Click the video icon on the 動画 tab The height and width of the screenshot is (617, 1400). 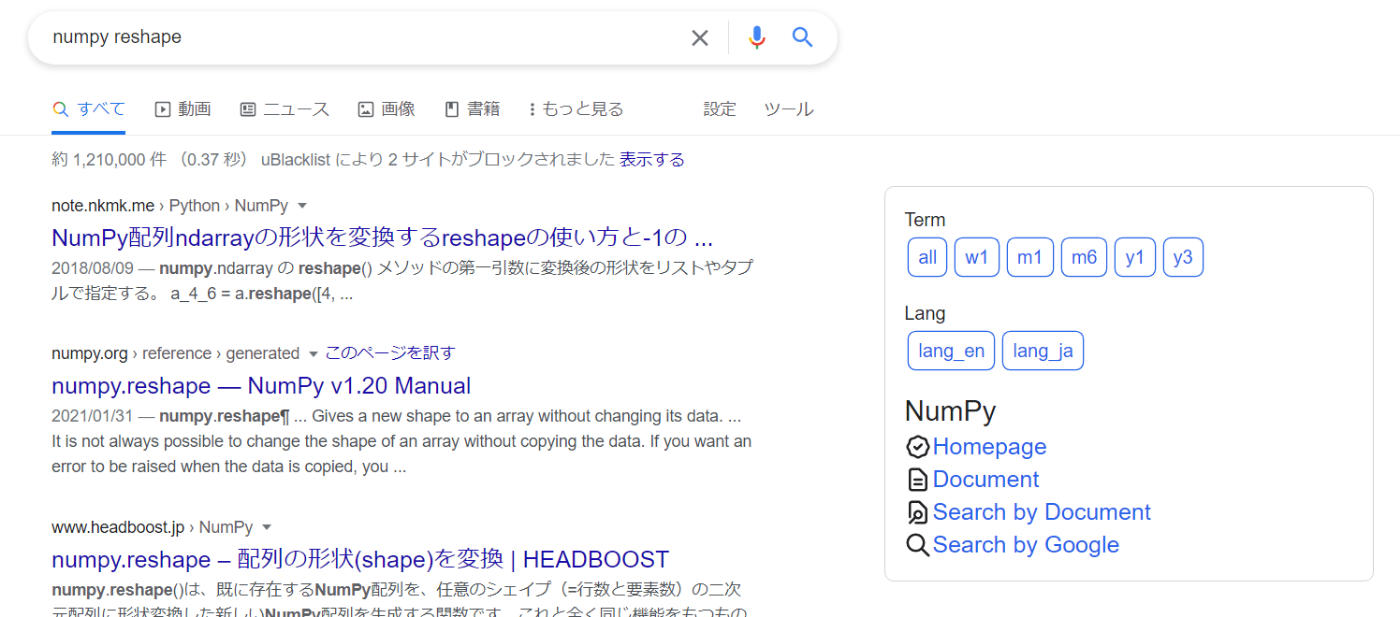tap(163, 109)
